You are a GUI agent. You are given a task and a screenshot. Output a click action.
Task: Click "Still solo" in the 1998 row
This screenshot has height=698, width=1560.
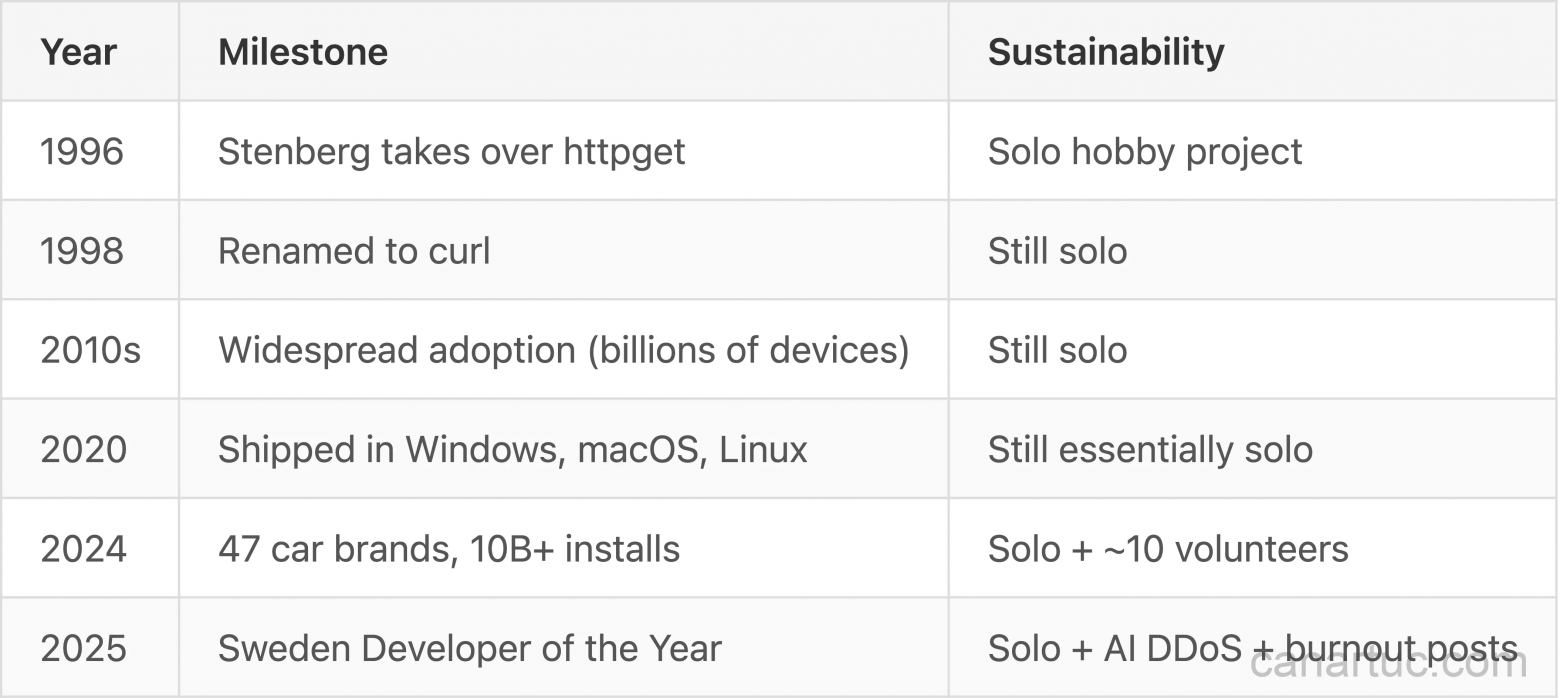click(x=1057, y=250)
